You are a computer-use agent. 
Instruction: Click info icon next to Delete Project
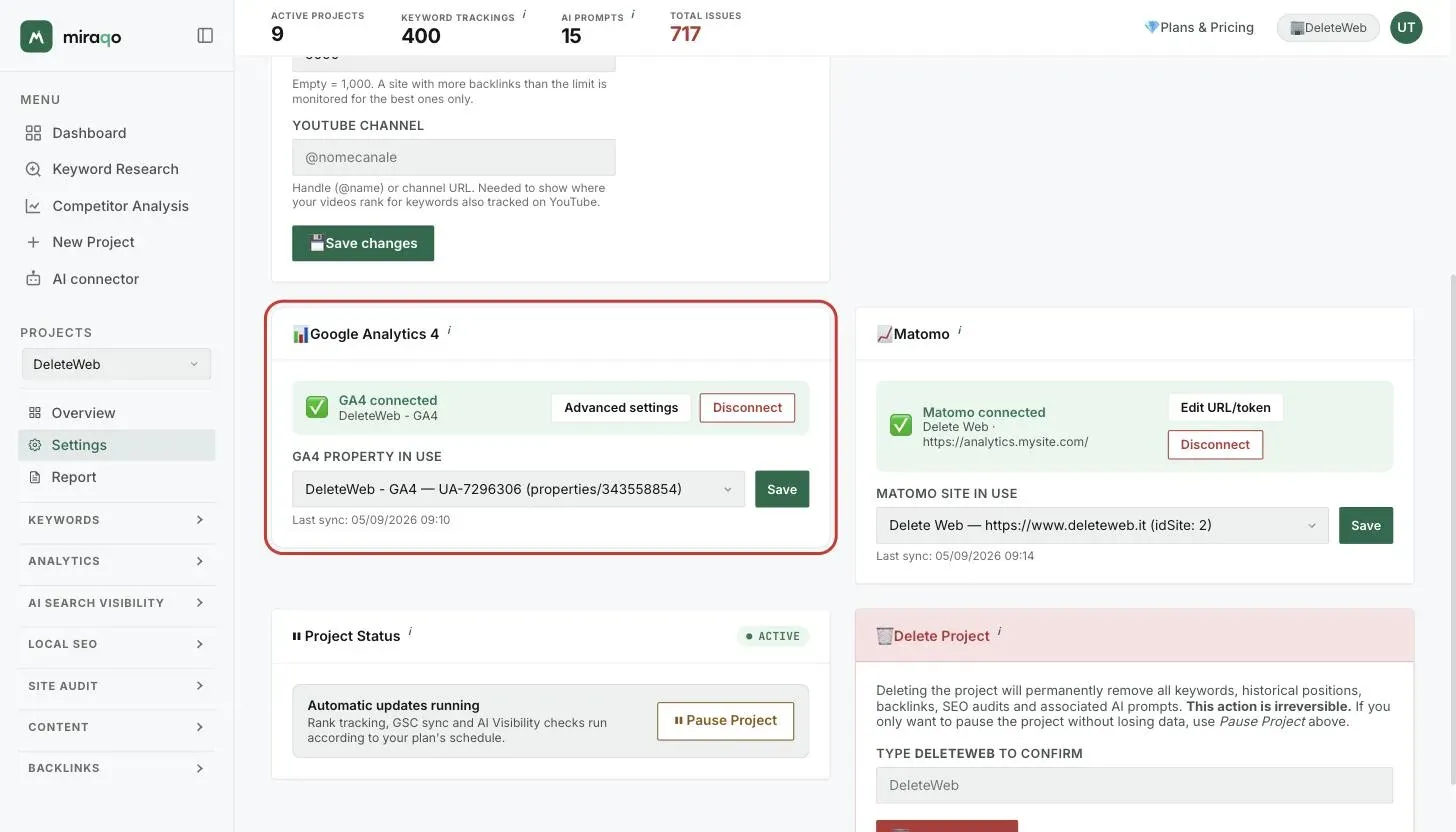(1000, 632)
